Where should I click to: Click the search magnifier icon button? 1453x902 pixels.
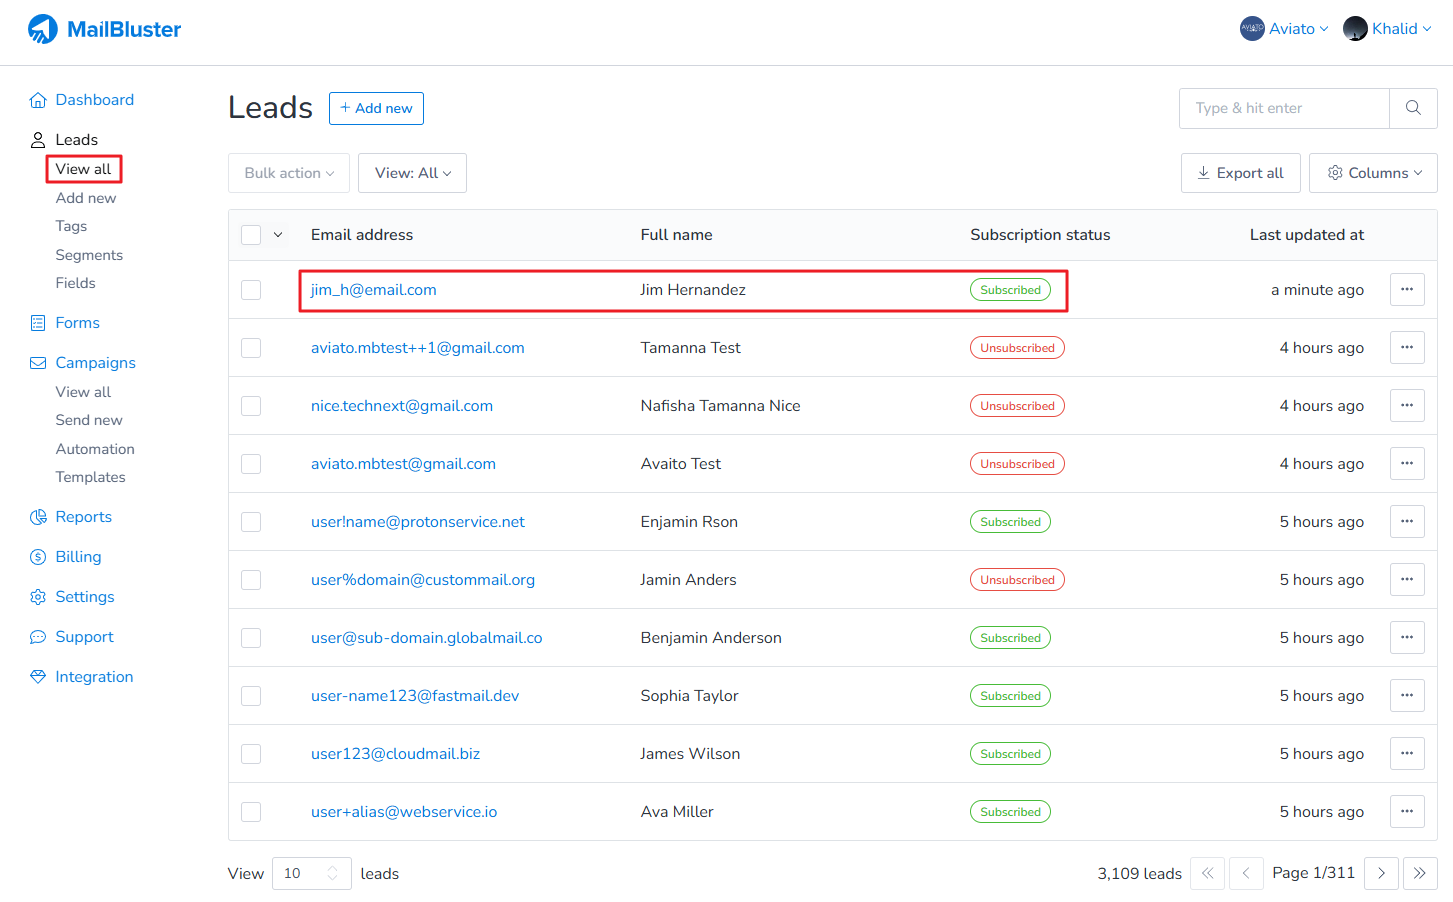(1413, 108)
